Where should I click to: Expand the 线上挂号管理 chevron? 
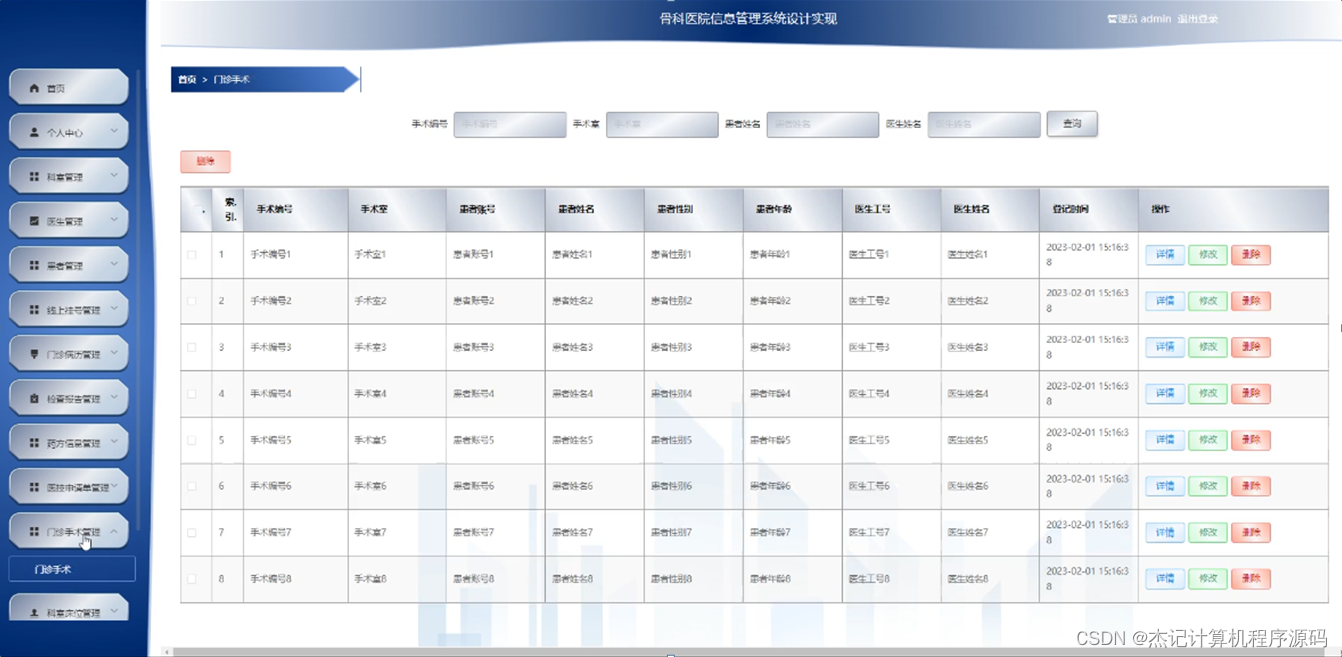click(x=114, y=309)
